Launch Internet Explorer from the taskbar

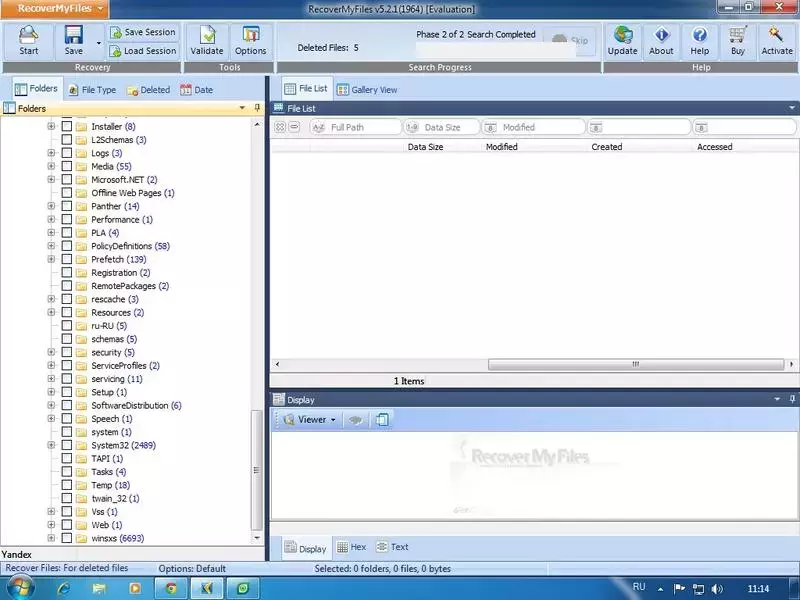click(63, 589)
